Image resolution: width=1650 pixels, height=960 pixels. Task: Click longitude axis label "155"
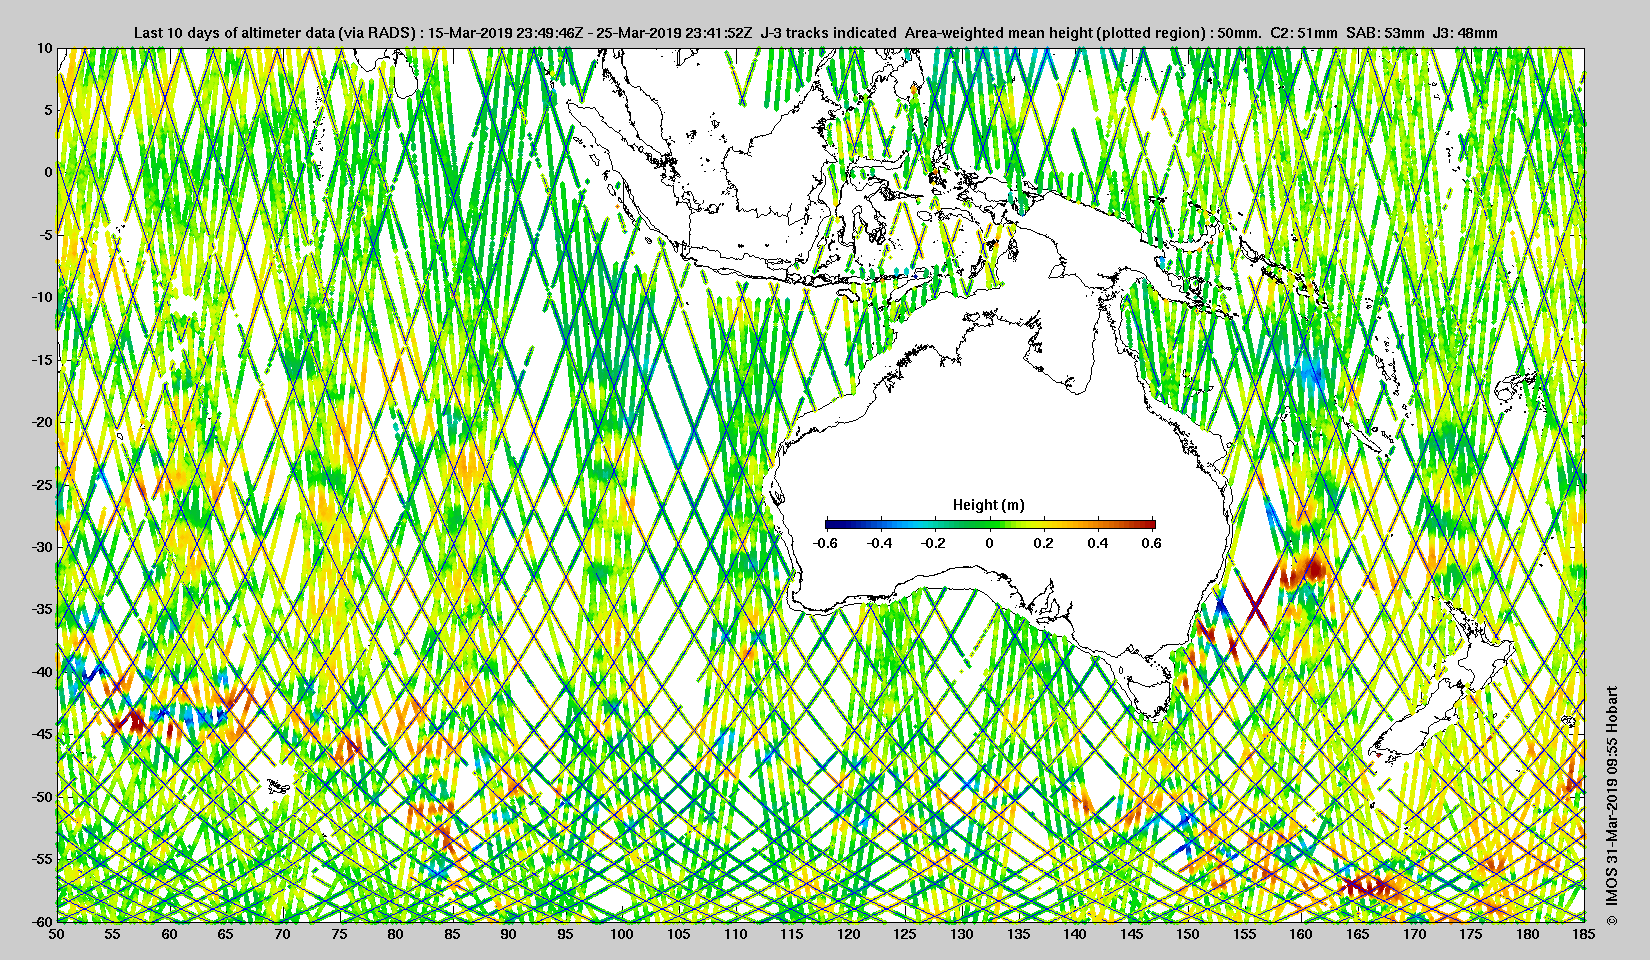pos(1245,934)
